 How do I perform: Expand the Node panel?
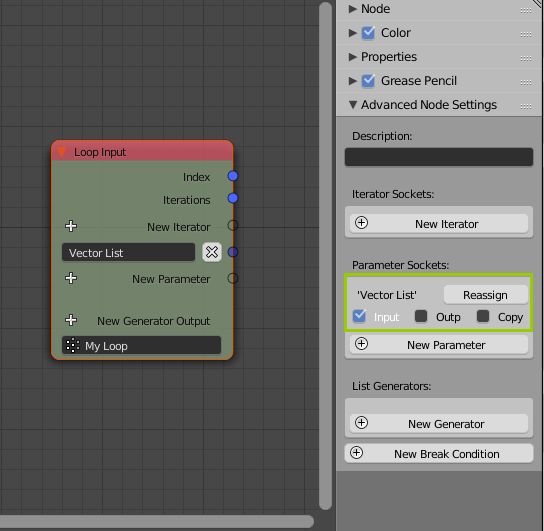pyautogui.click(x=352, y=9)
